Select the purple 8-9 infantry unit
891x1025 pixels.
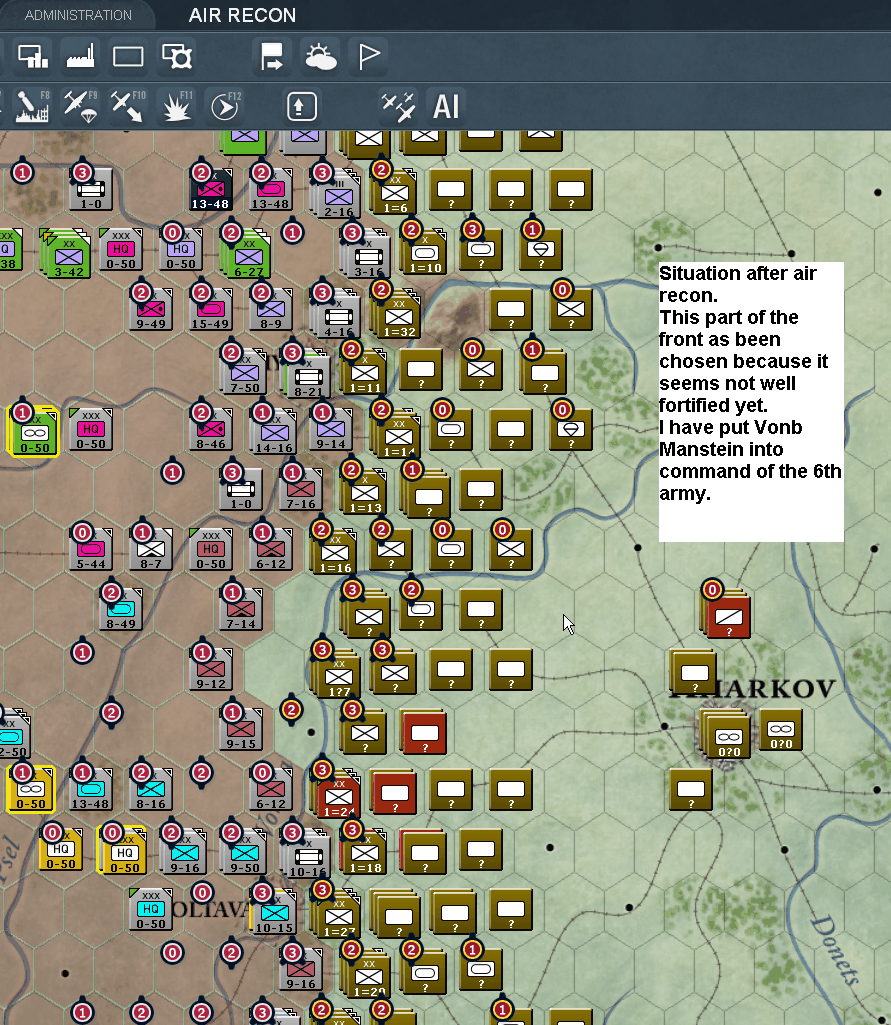[271, 310]
